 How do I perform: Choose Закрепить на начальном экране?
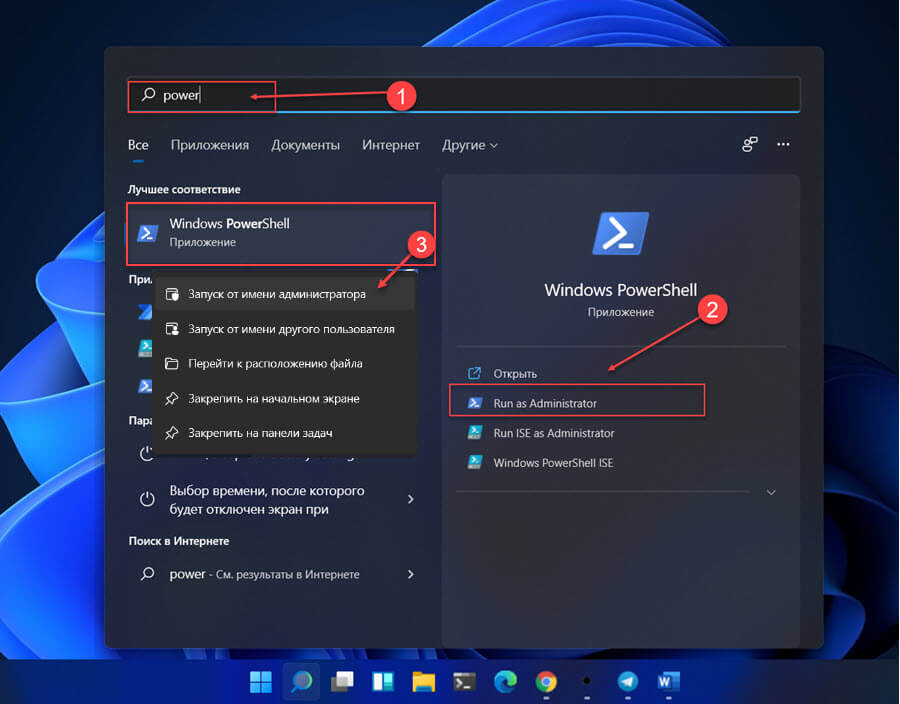click(x=285, y=399)
